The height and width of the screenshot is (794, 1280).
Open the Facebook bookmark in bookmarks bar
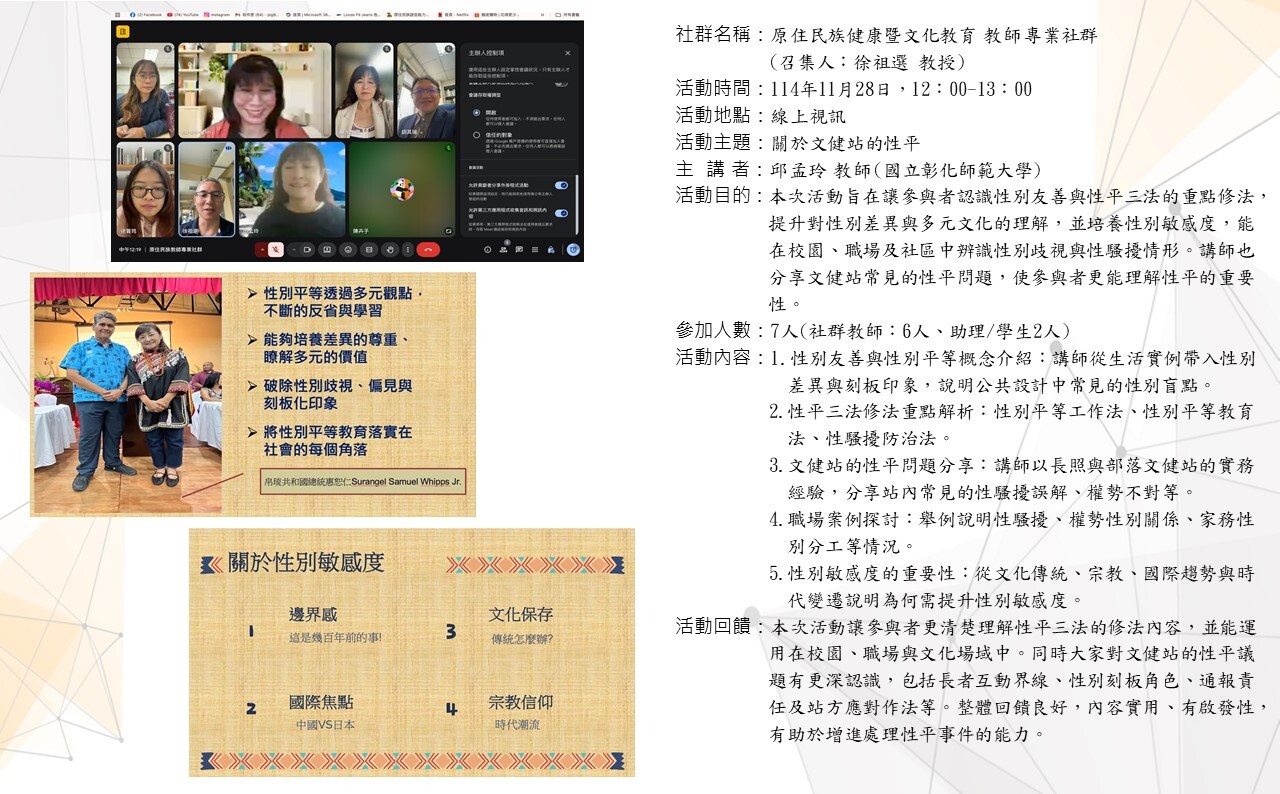[x=143, y=16]
